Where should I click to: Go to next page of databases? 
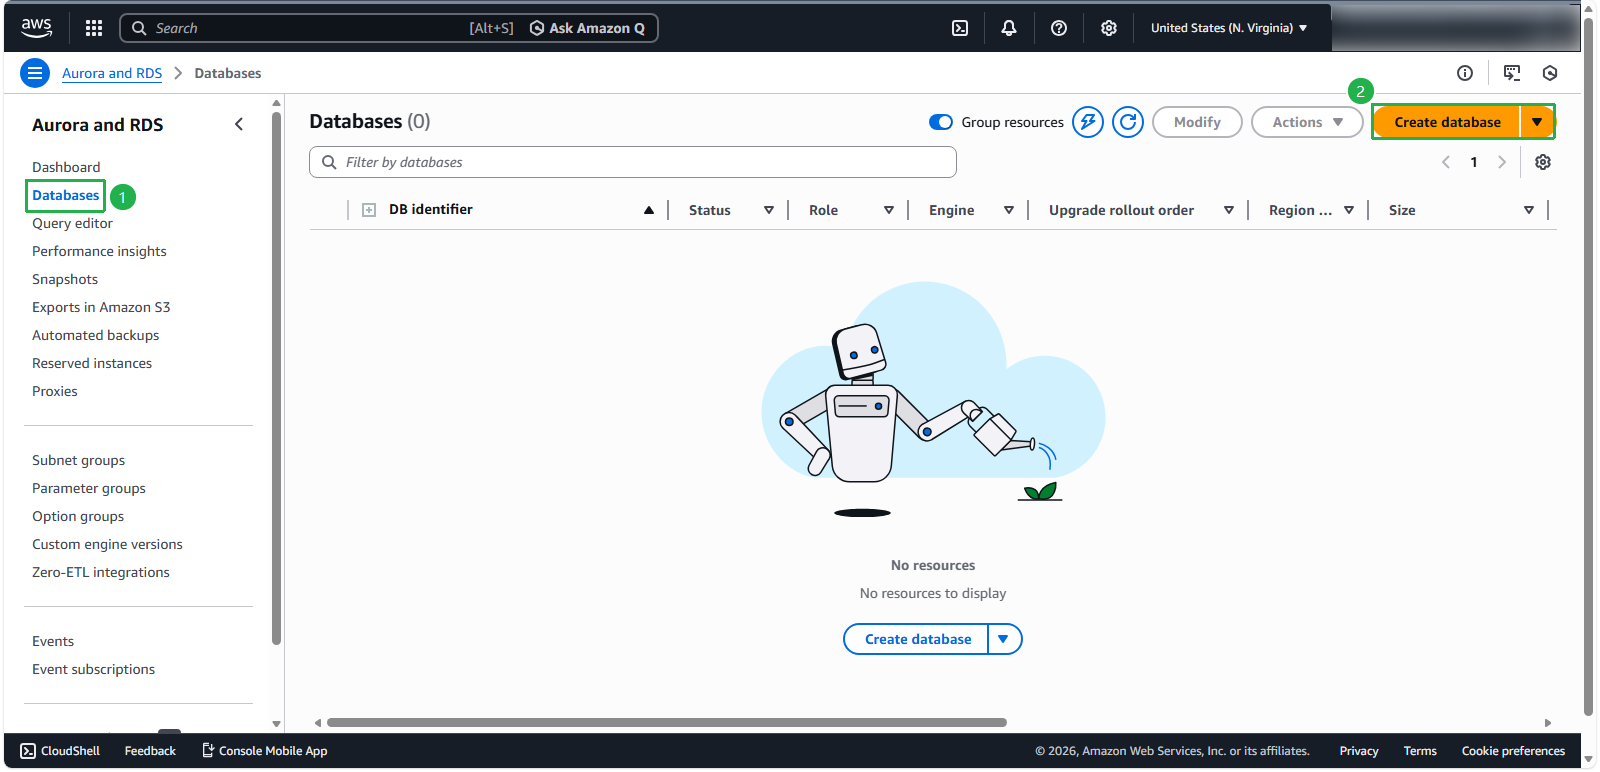tap(1502, 162)
